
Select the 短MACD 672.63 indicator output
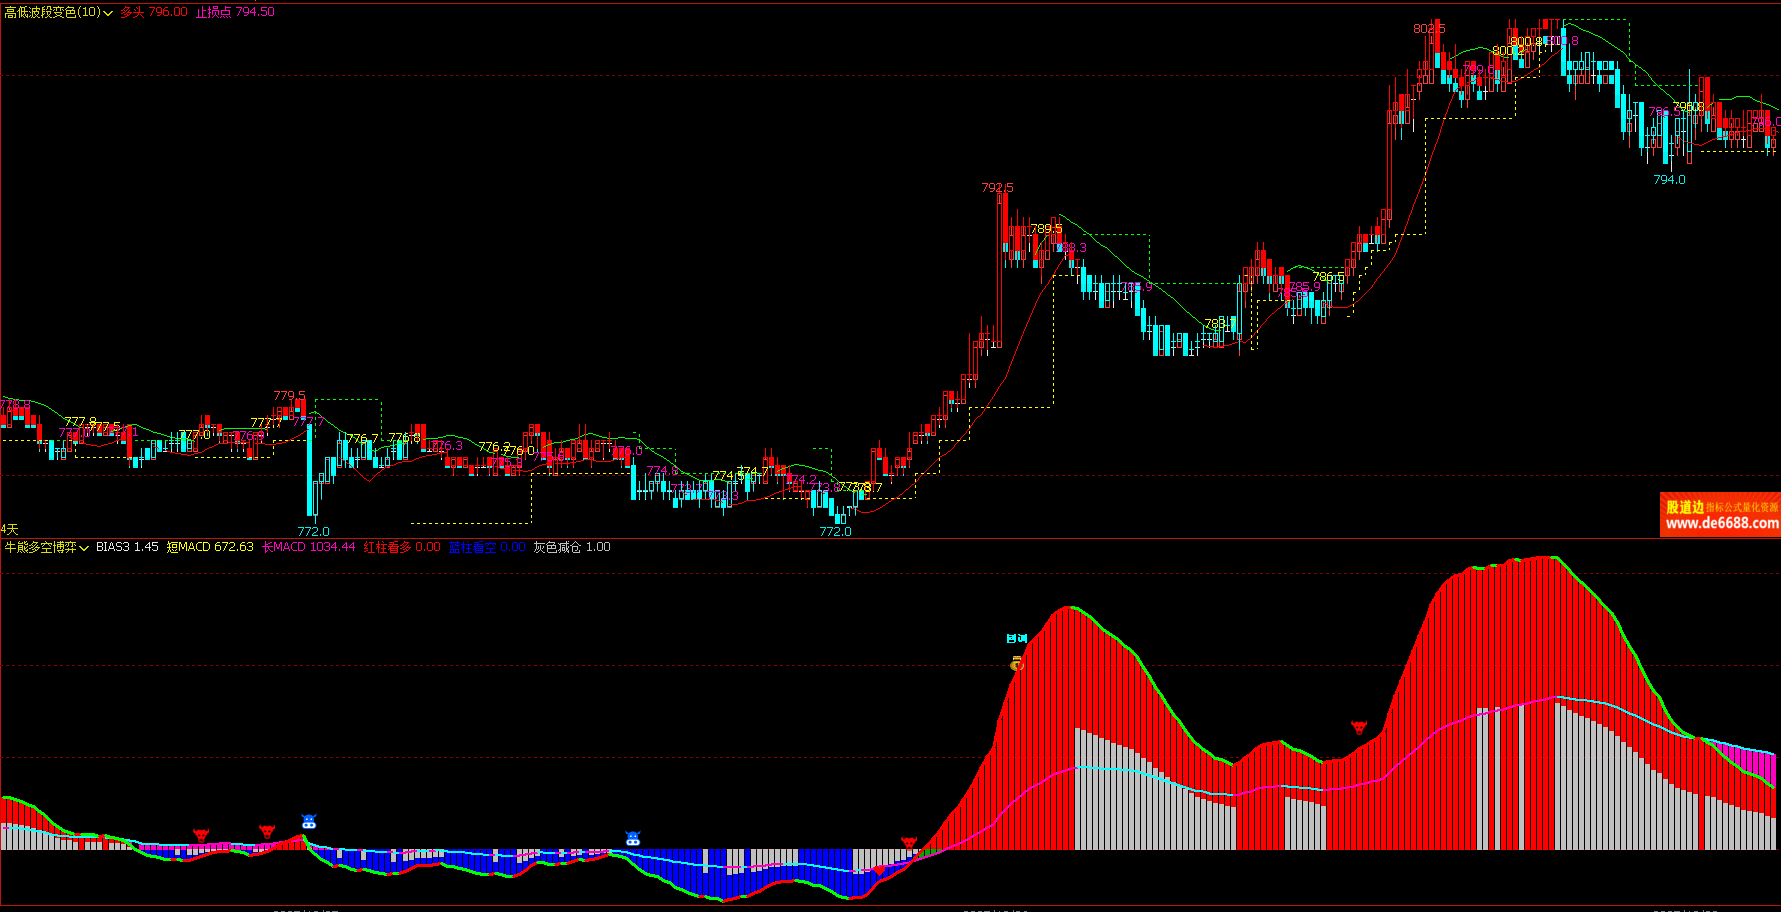[210, 547]
